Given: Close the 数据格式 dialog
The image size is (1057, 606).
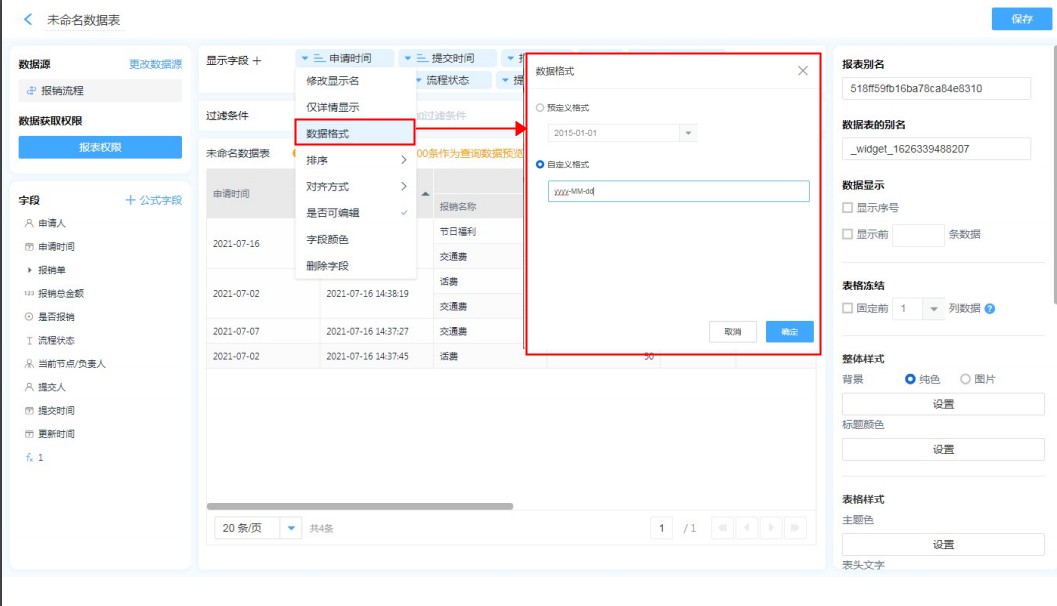Looking at the screenshot, I should (802, 71).
